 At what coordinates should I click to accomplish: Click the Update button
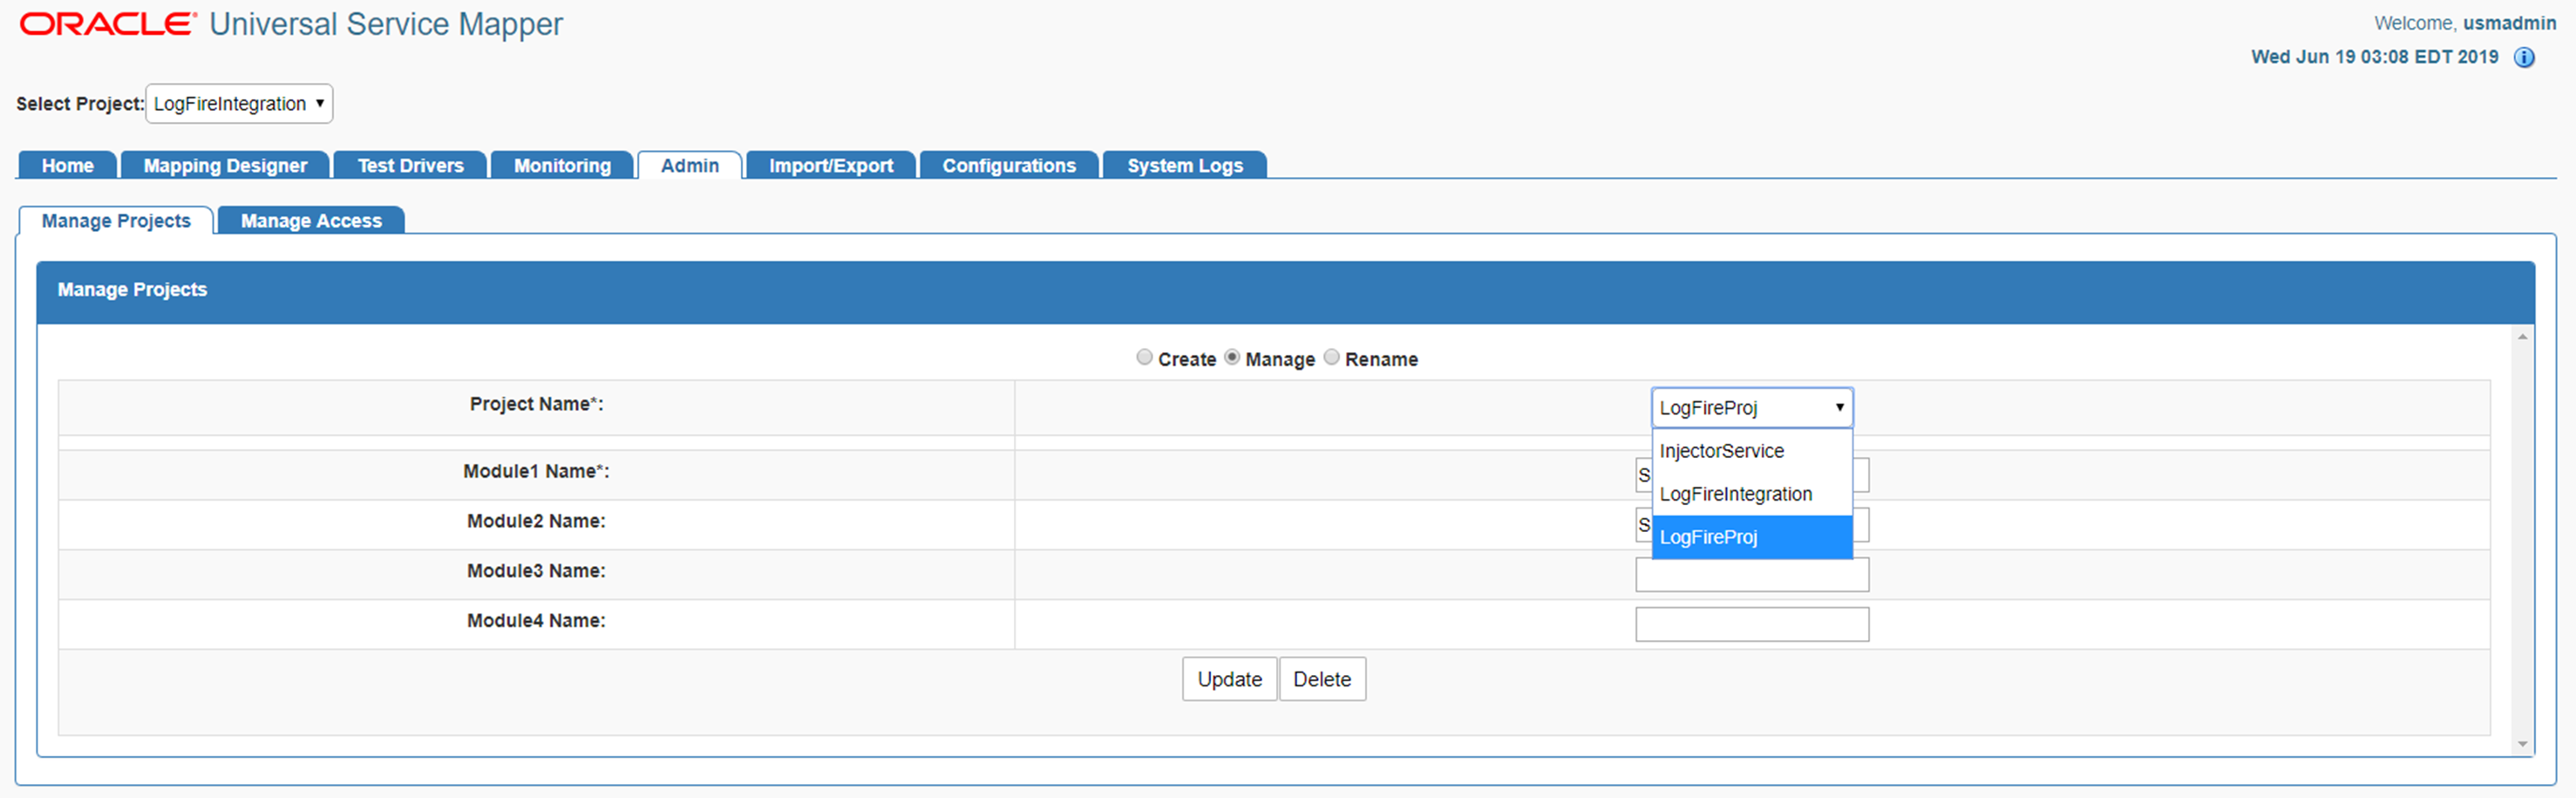click(x=1229, y=680)
